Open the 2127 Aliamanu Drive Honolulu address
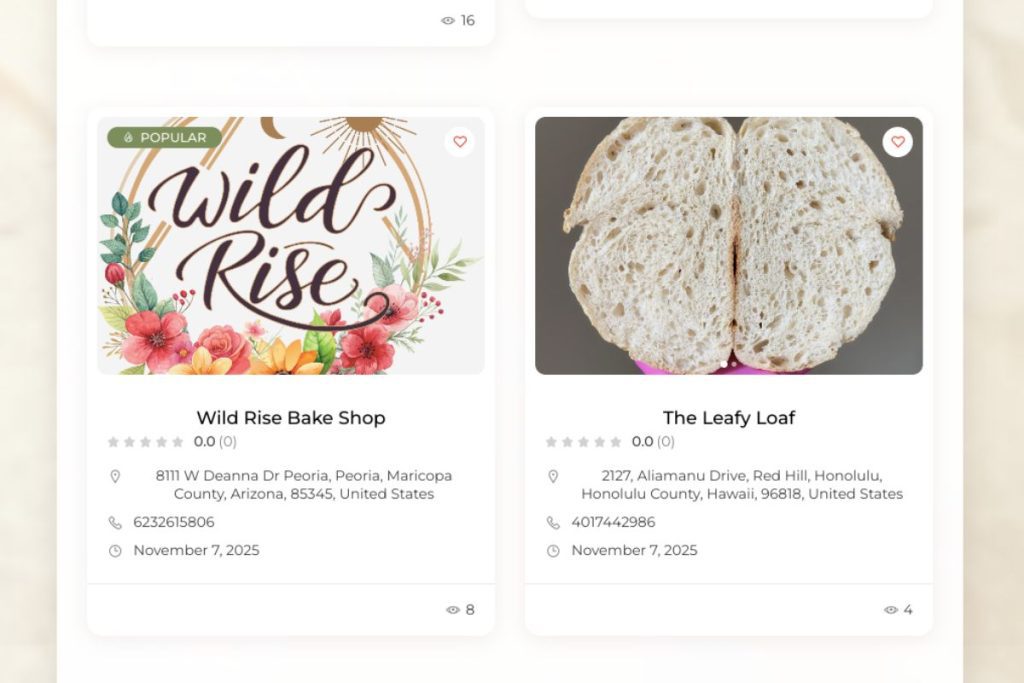This screenshot has width=1024, height=683. point(742,484)
